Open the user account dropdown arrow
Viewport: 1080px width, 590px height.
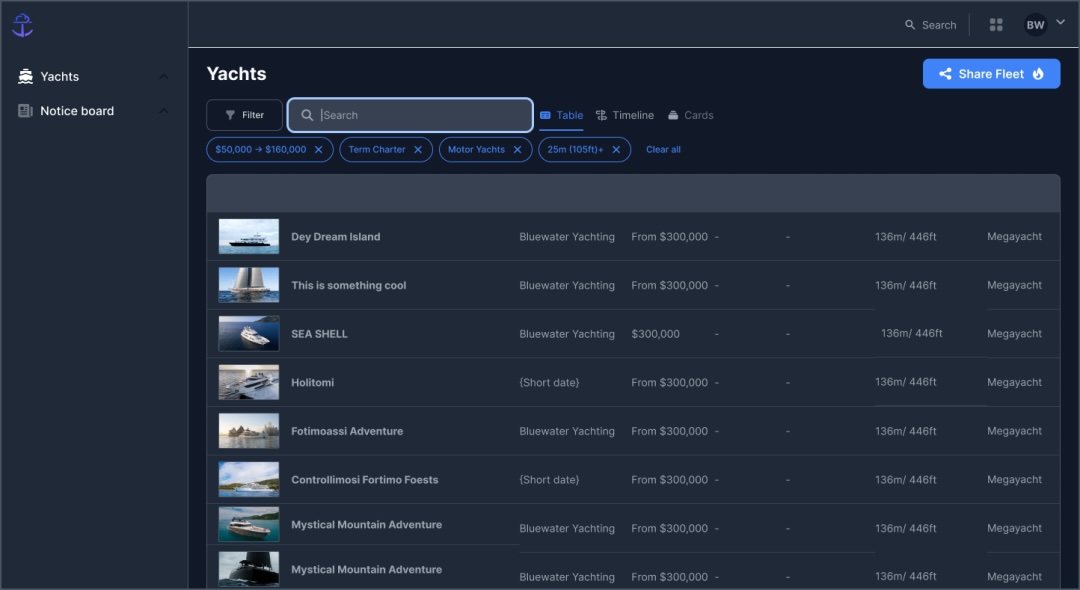tap(1060, 23)
